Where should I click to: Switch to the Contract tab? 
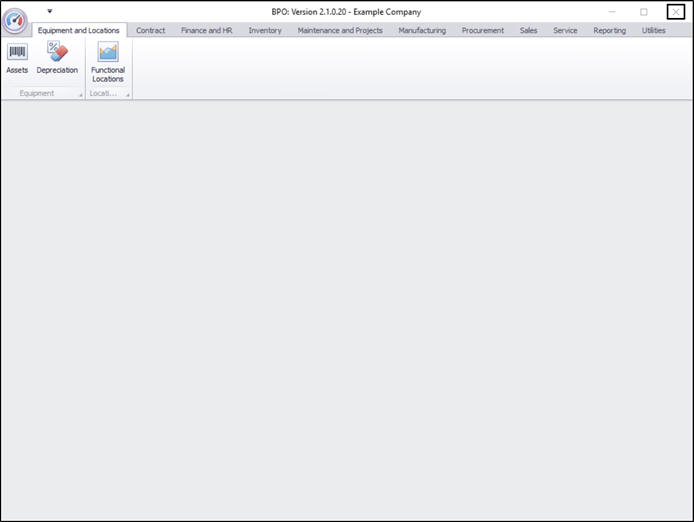150,31
